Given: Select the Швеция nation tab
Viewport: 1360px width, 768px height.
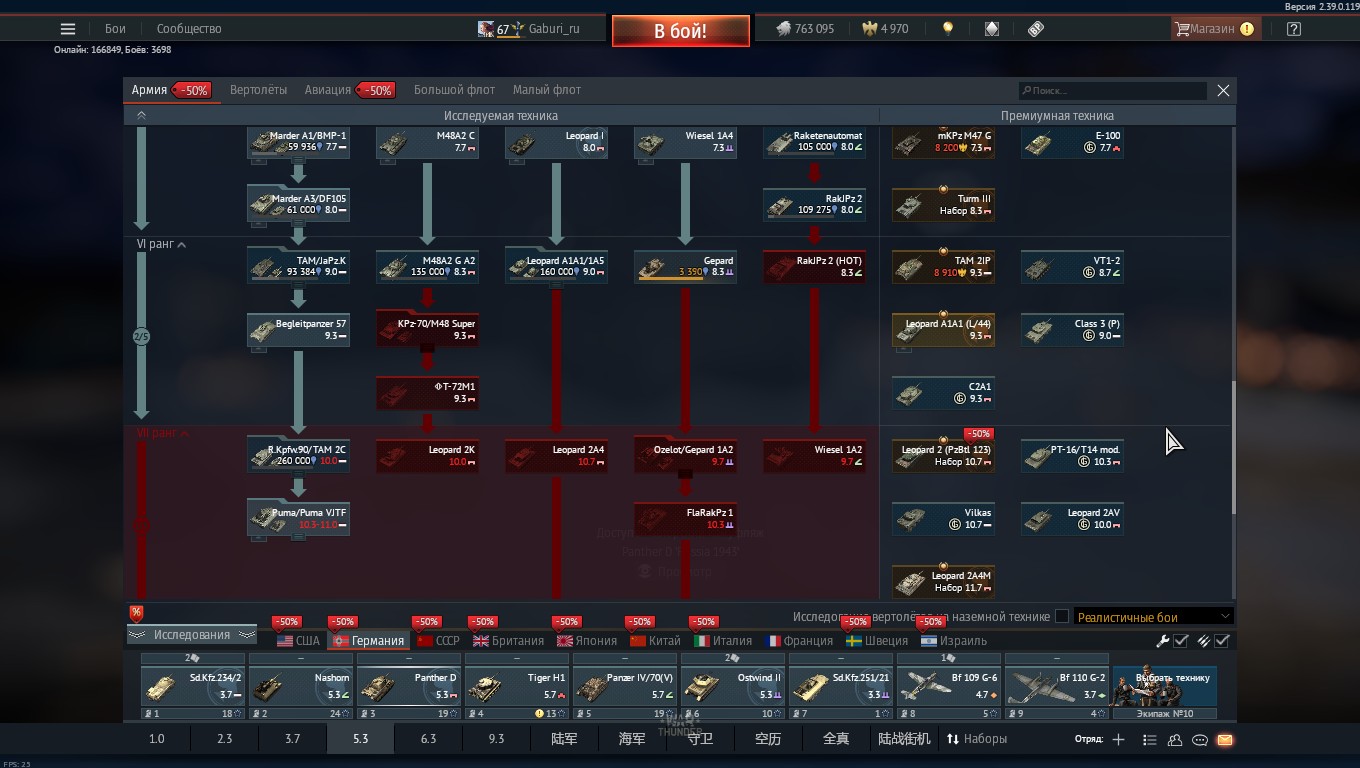Looking at the screenshot, I should pos(876,641).
